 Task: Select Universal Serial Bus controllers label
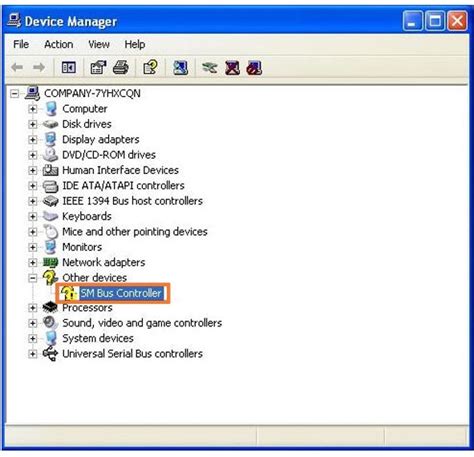click(x=133, y=354)
